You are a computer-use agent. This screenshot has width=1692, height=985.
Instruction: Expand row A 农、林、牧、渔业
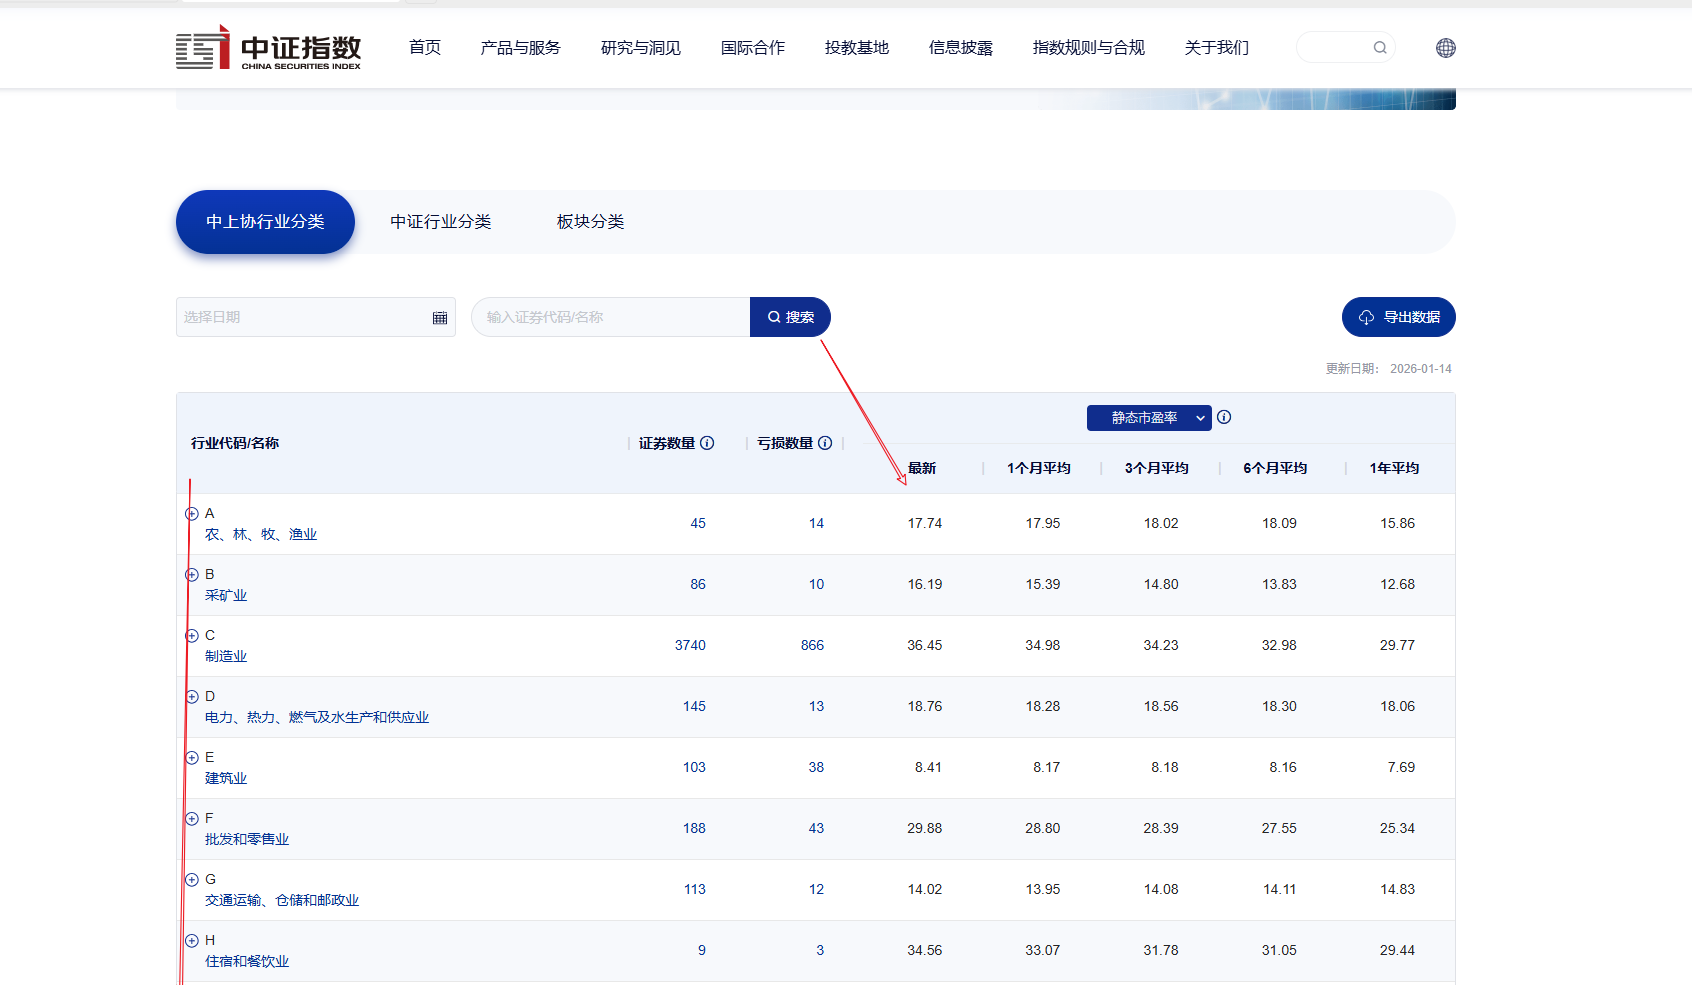pyautogui.click(x=192, y=514)
